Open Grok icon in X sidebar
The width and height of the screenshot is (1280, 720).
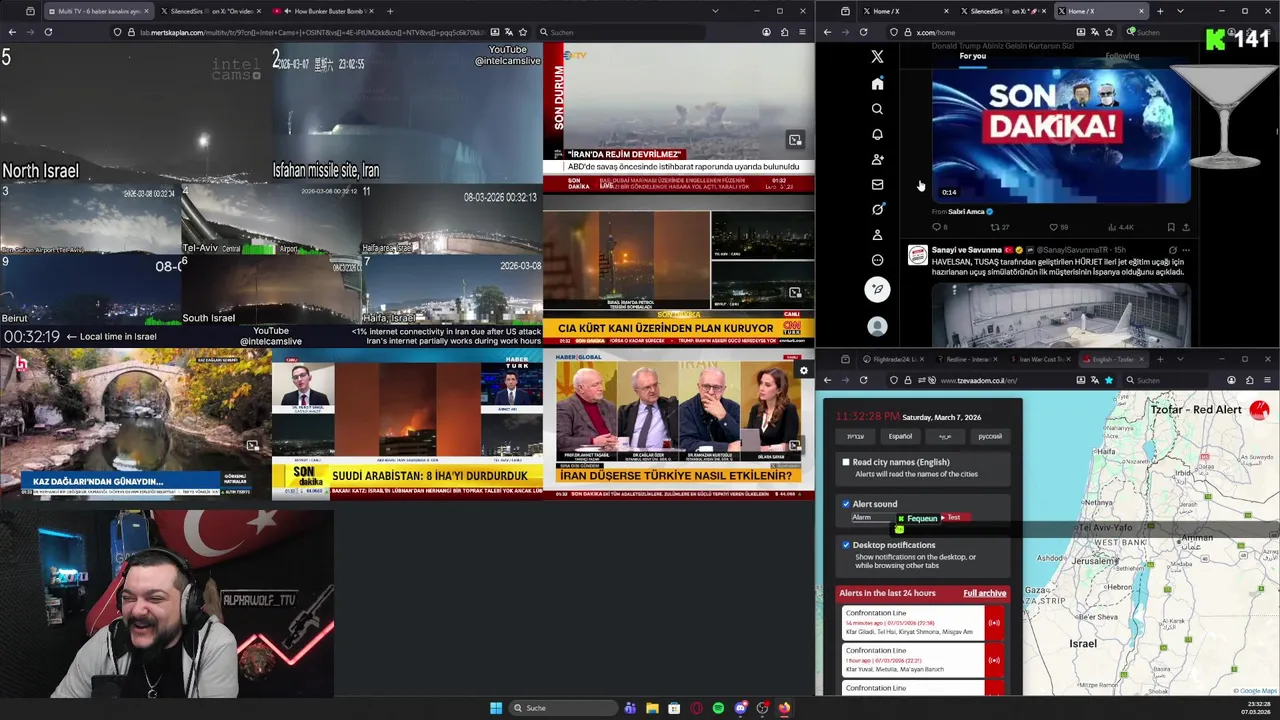tap(877, 209)
